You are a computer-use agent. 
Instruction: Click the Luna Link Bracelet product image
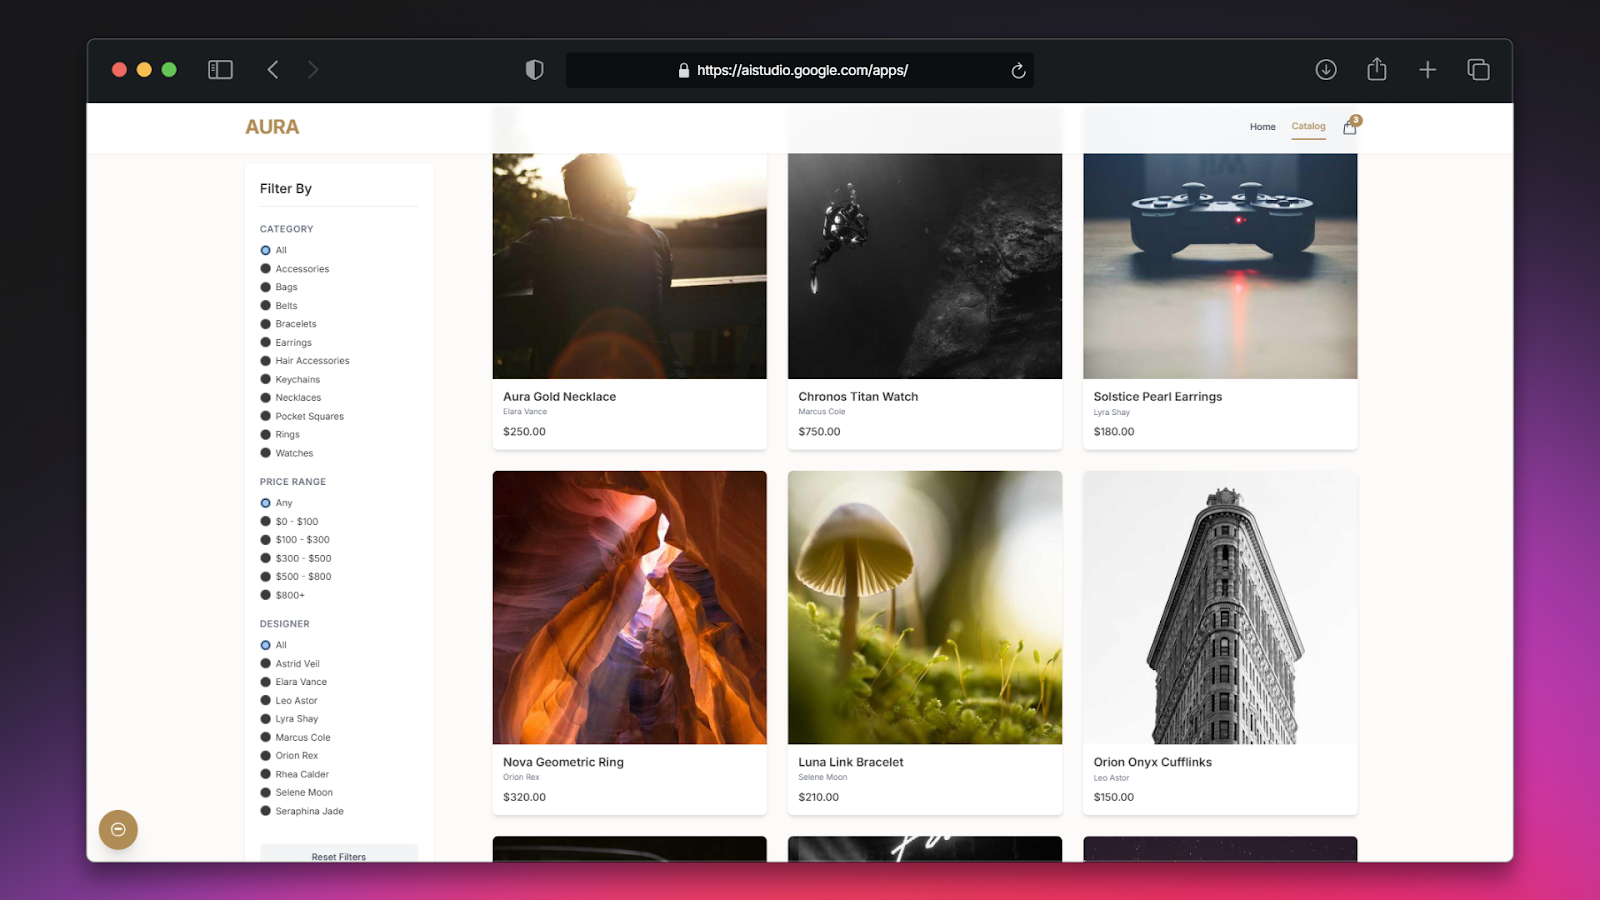pyautogui.click(x=925, y=607)
